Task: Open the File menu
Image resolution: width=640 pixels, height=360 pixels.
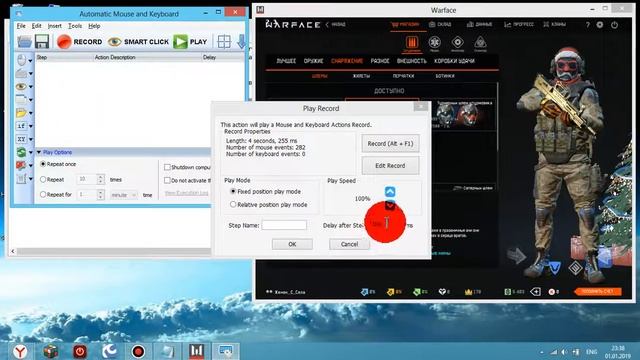Action: (21, 26)
